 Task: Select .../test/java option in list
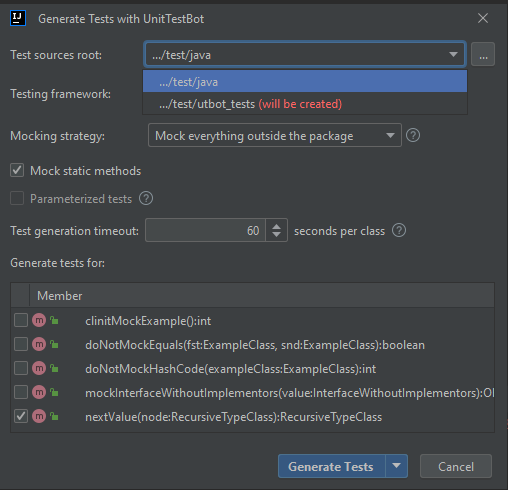[305, 82]
